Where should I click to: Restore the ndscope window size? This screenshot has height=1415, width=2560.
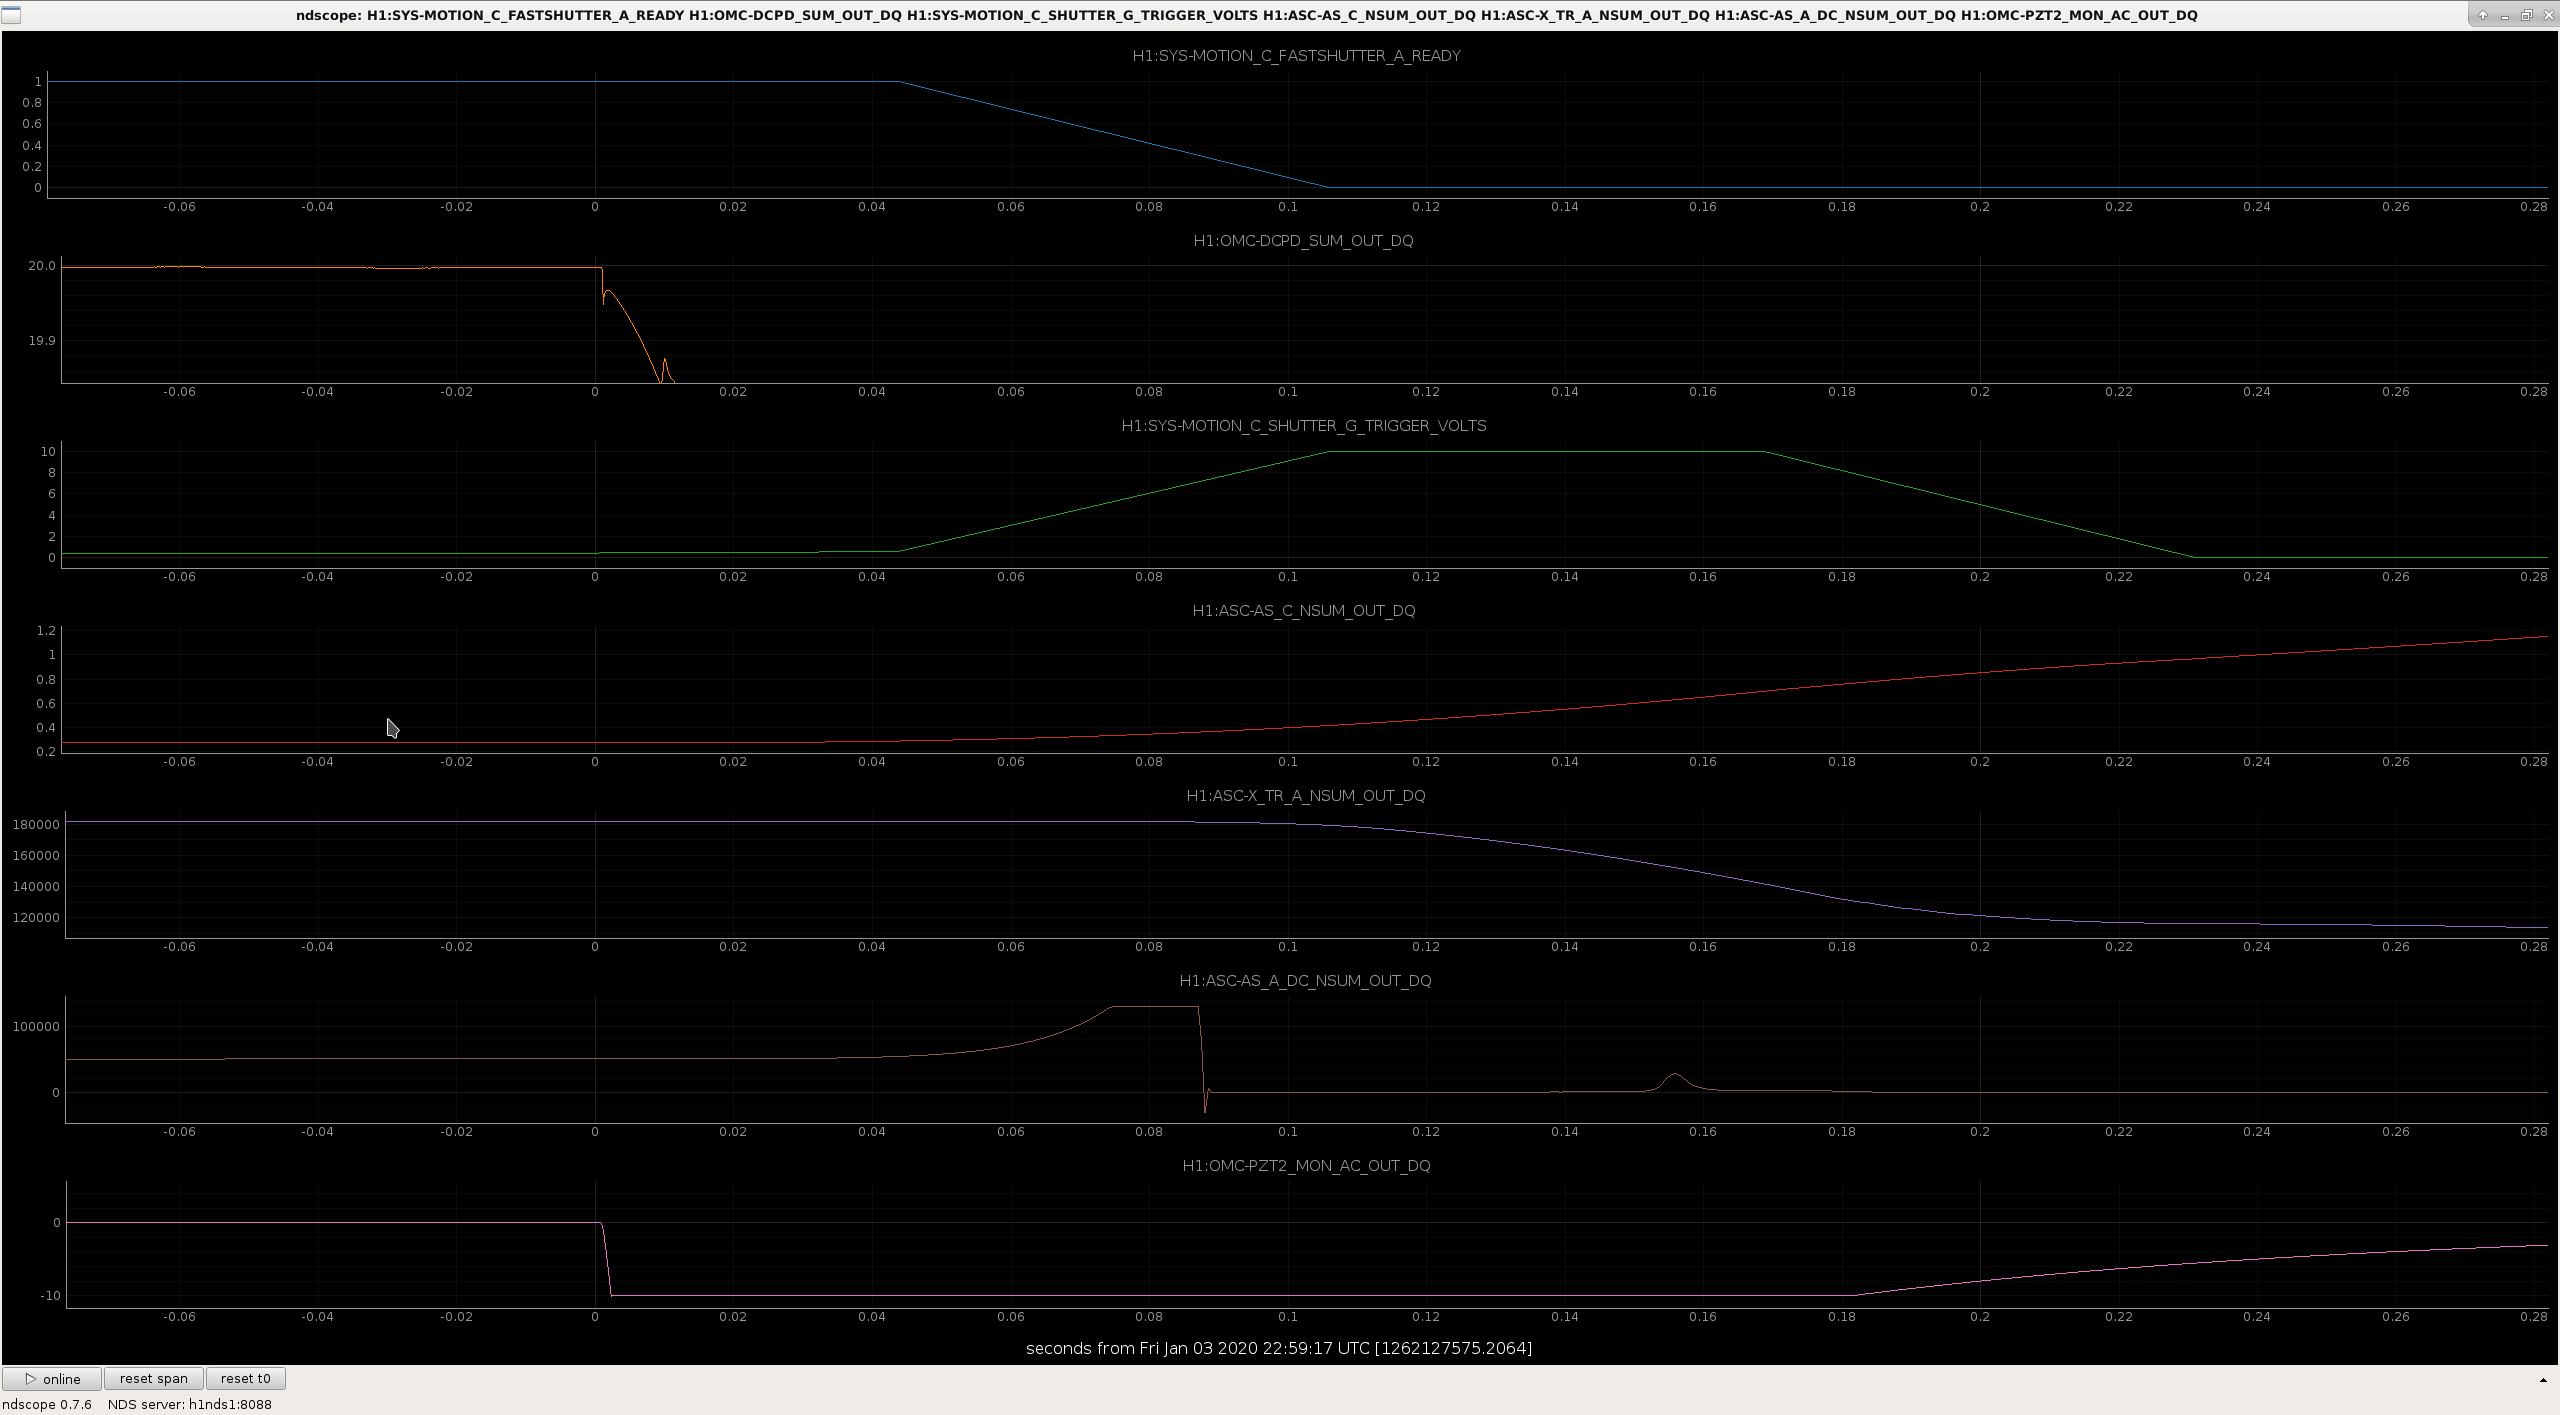2526,15
